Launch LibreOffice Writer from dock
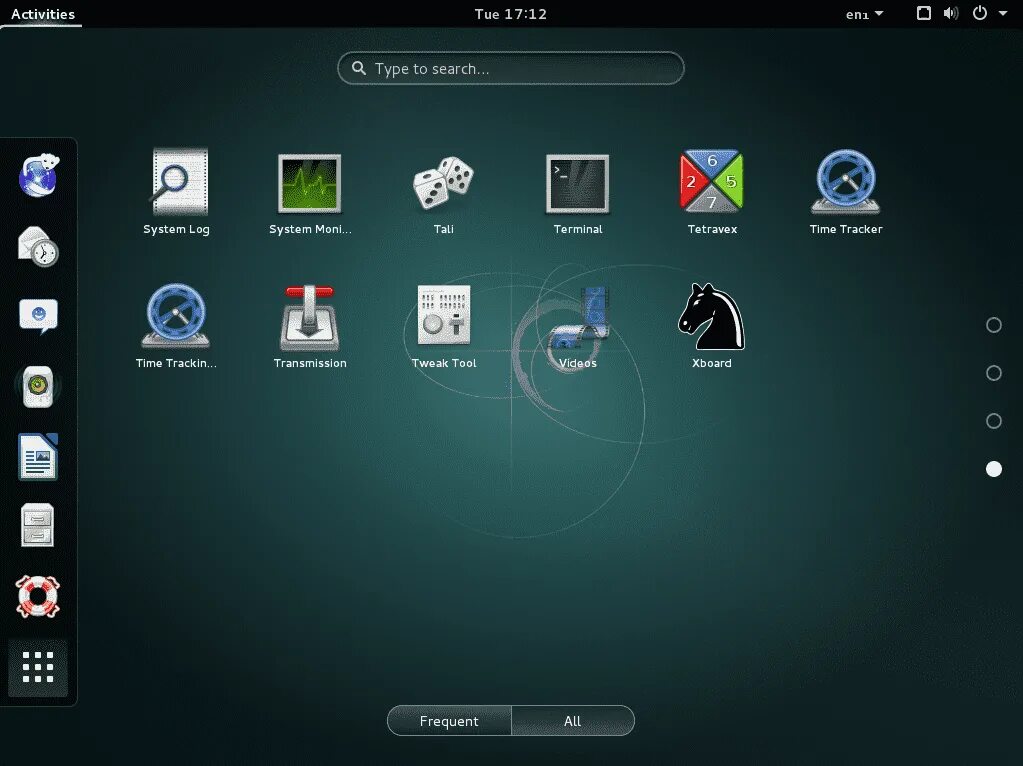The height and width of the screenshot is (766, 1023). pyautogui.click(x=38, y=457)
